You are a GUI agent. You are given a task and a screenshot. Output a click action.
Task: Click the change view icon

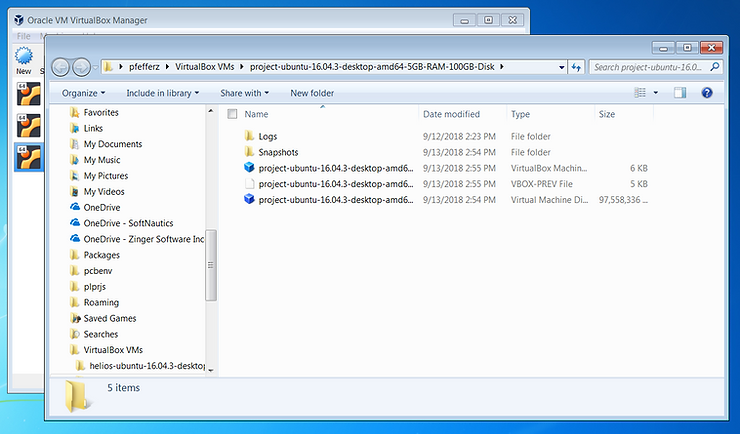tap(640, 92)
